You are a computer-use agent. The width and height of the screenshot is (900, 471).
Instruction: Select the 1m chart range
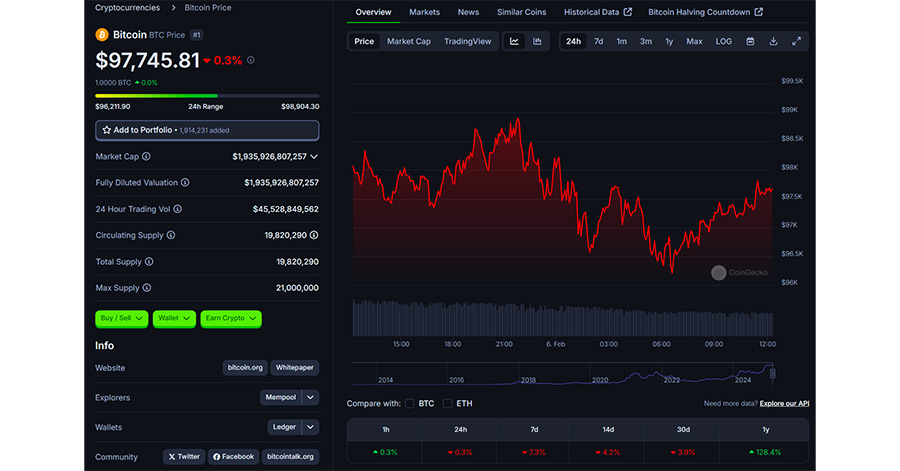pyautogui.click(x=622, y=41)
